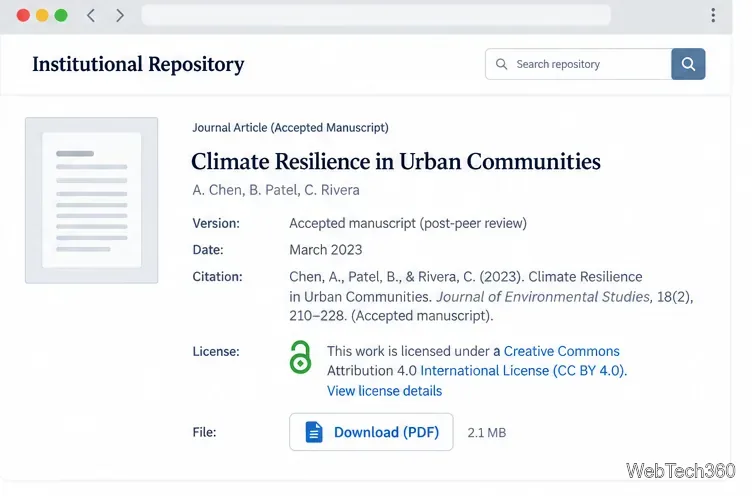Open the browser three-dot menu
Viewport: 752px width, 496px height.
(713, 15)
